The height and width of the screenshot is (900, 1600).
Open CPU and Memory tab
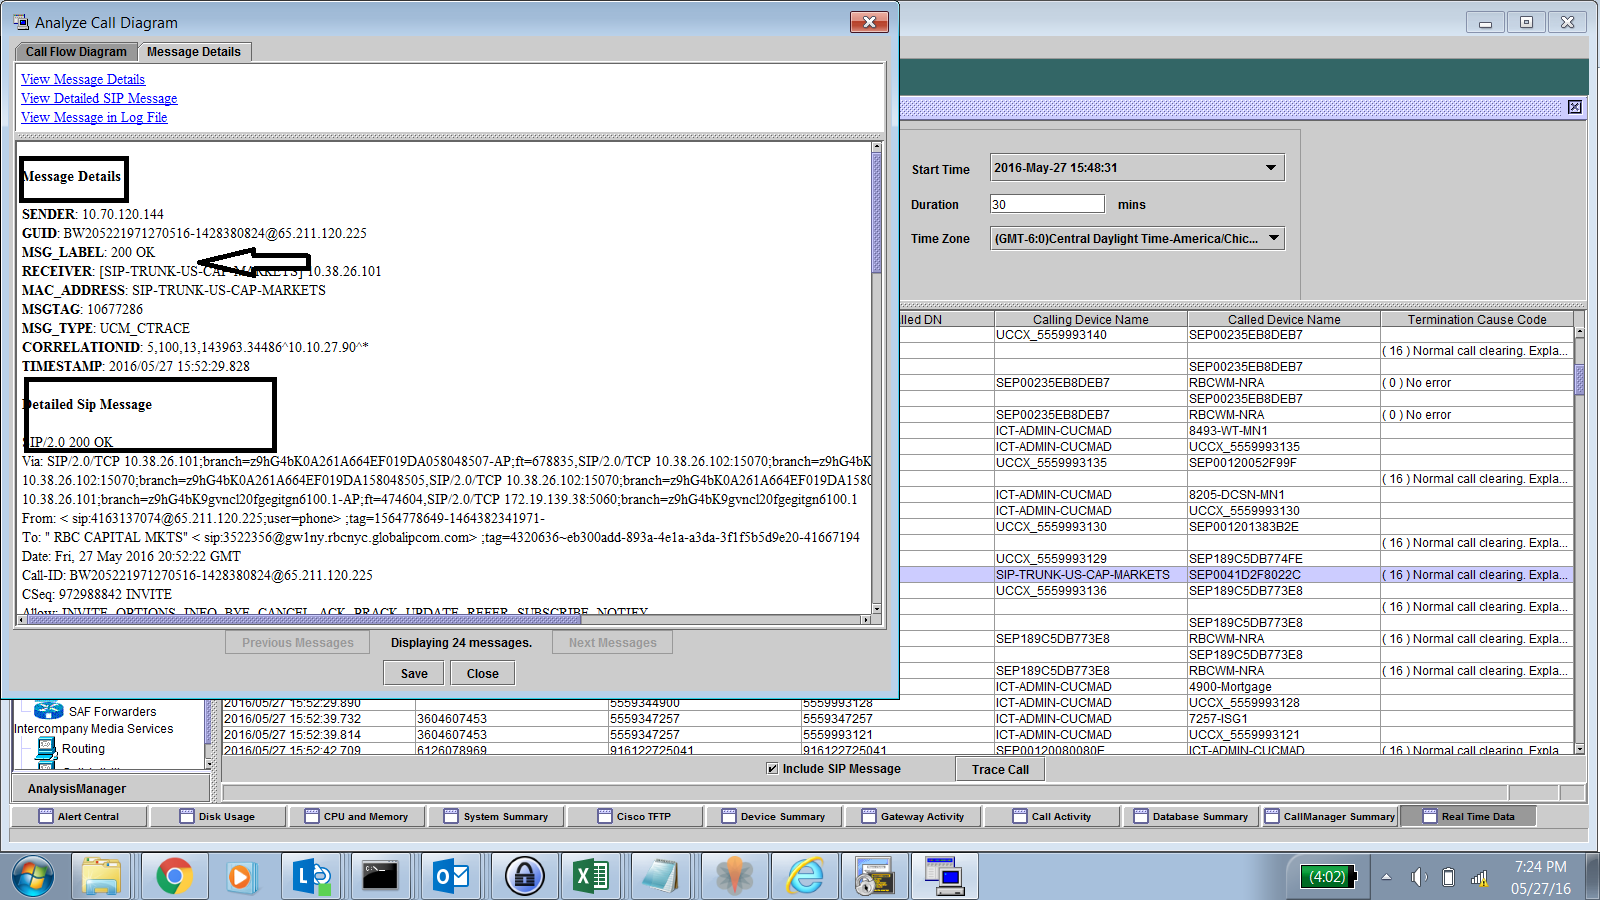click(357, 816)
